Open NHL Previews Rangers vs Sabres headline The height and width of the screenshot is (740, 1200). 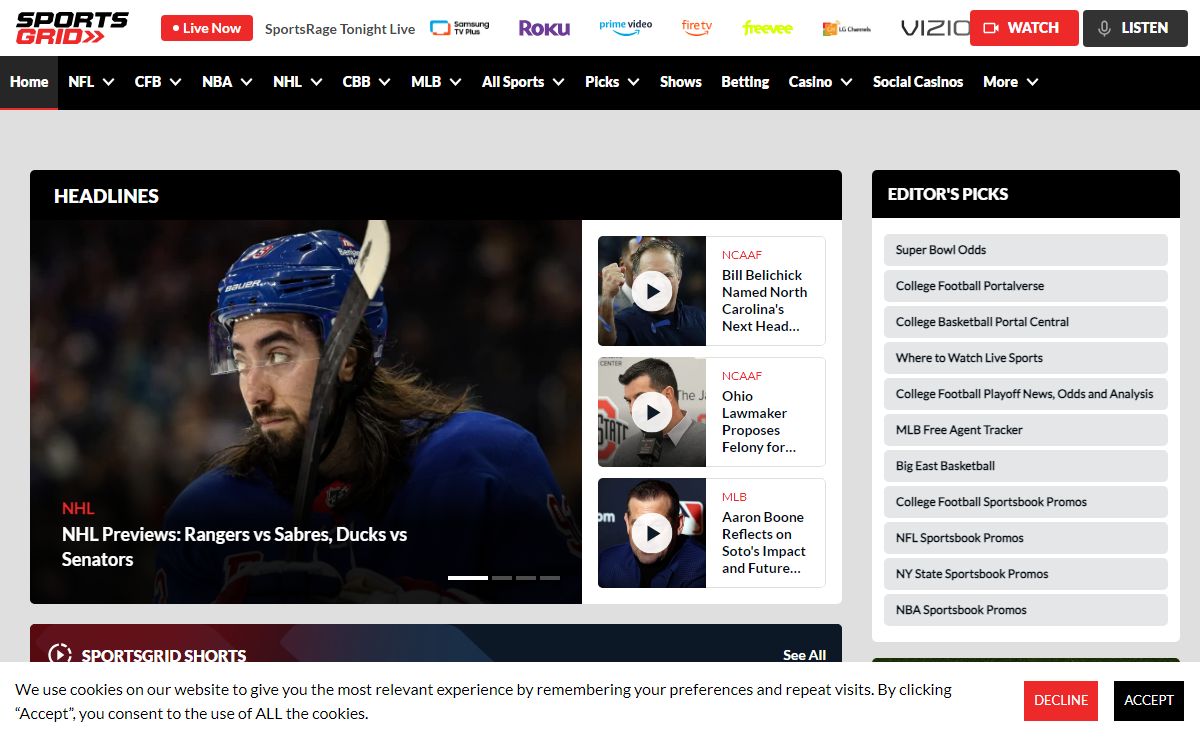click(x=234, y=547)
